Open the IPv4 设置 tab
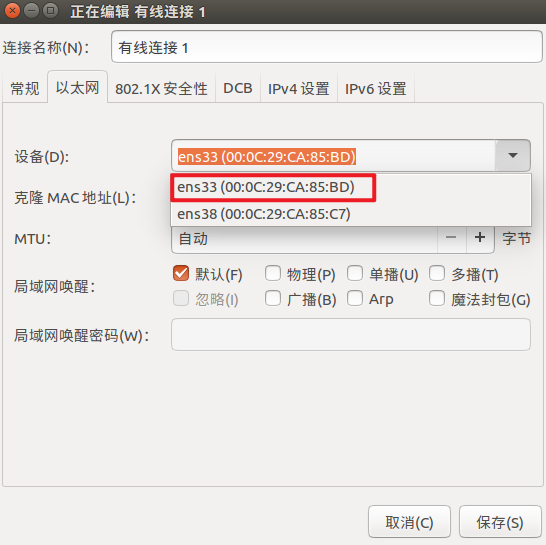546x545 pixels. click(298, 88)
